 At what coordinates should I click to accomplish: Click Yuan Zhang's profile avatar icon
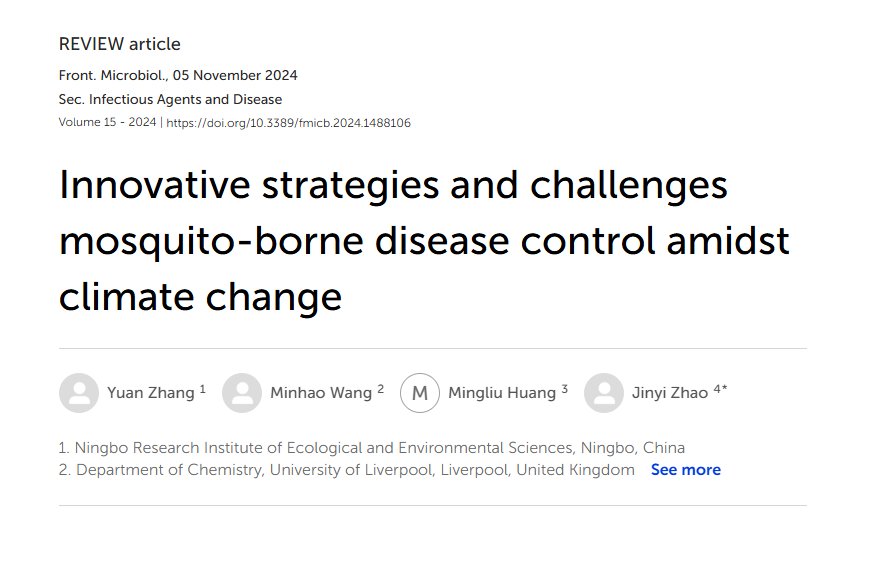pos(79,393)
